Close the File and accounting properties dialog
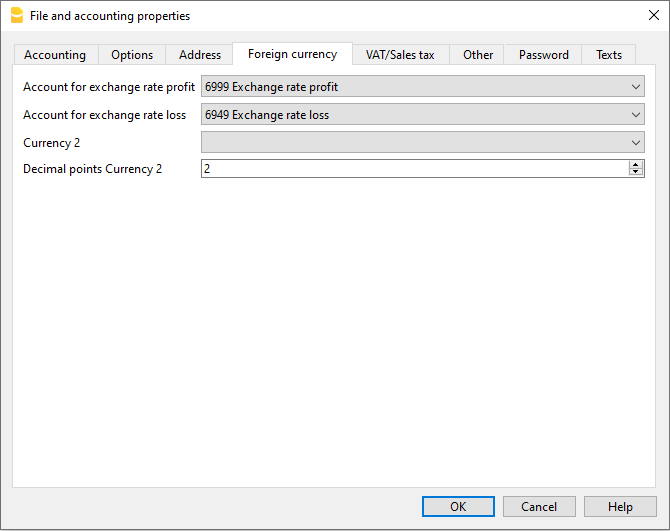 [x=653, y=16]
